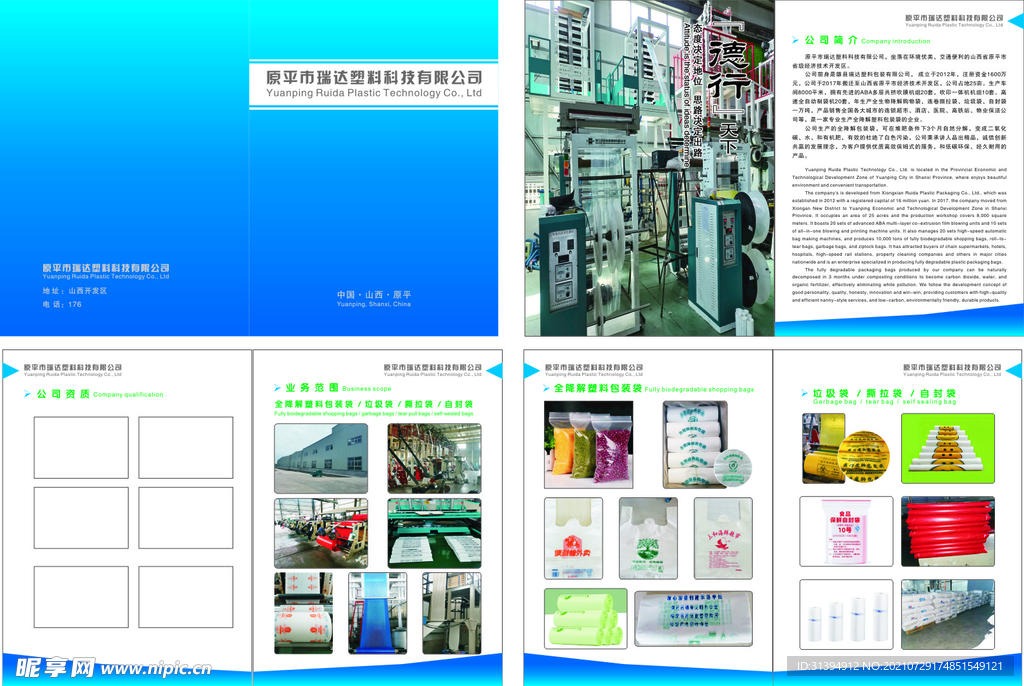The image size is (1024, 686).
Task: Select the back cover phone line 电话: 176
Action: coord(62,304)
